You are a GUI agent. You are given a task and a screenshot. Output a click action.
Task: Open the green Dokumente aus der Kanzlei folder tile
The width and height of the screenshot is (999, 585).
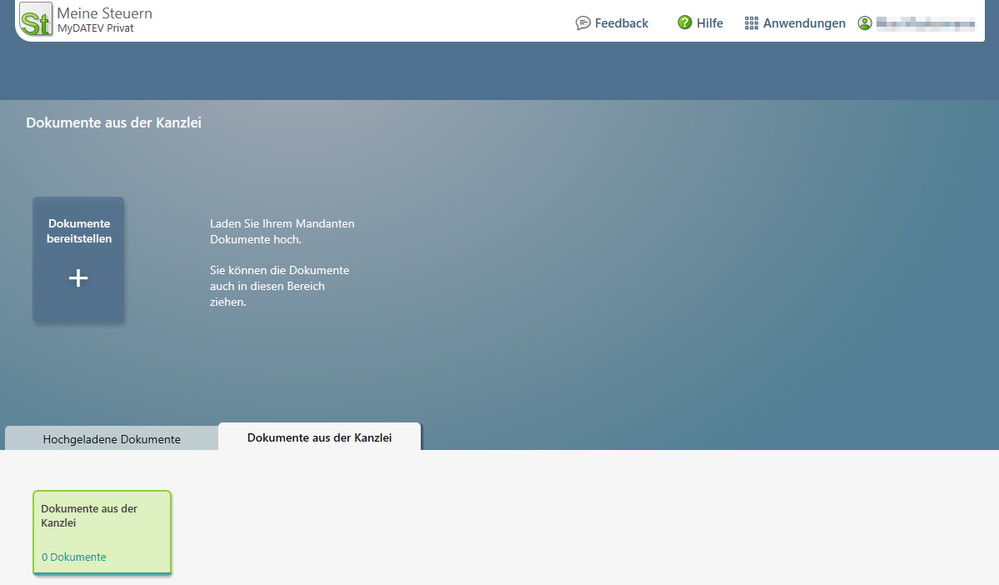tap(102, 528)
